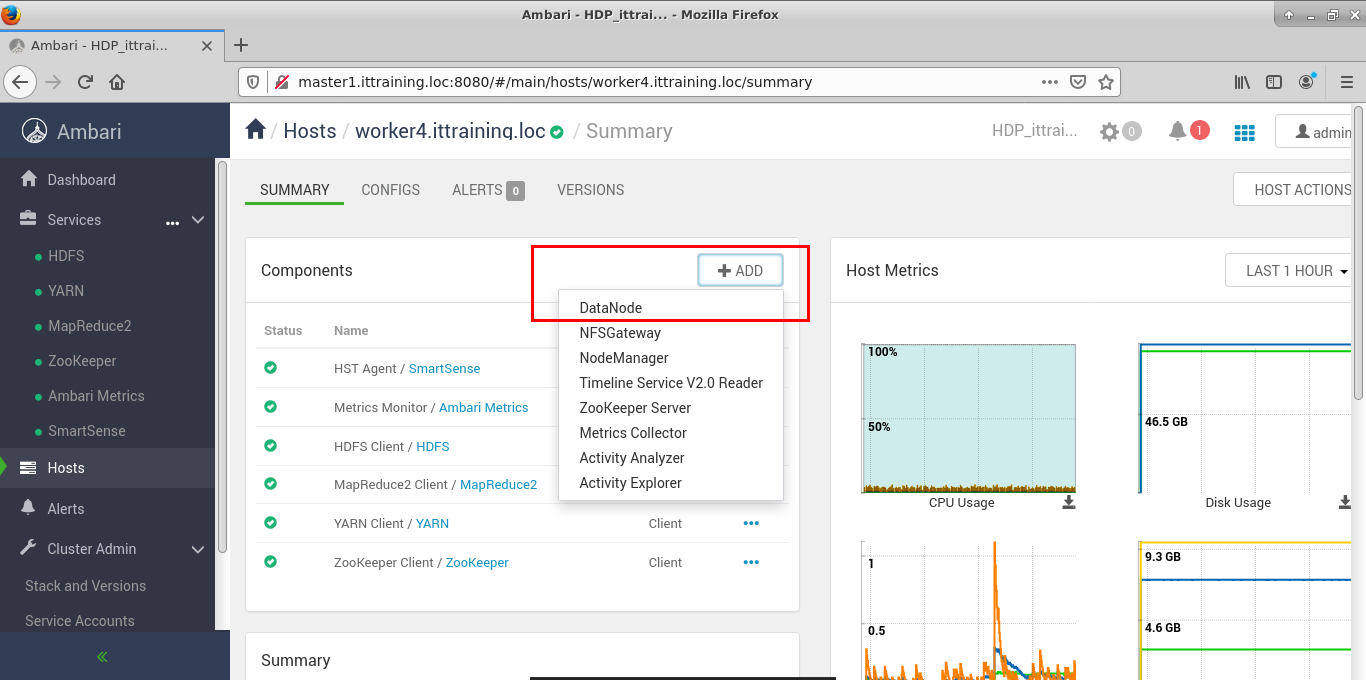Open the views grid icon
Viewport: 1366px width, 680px height.
click(1244, 132)
